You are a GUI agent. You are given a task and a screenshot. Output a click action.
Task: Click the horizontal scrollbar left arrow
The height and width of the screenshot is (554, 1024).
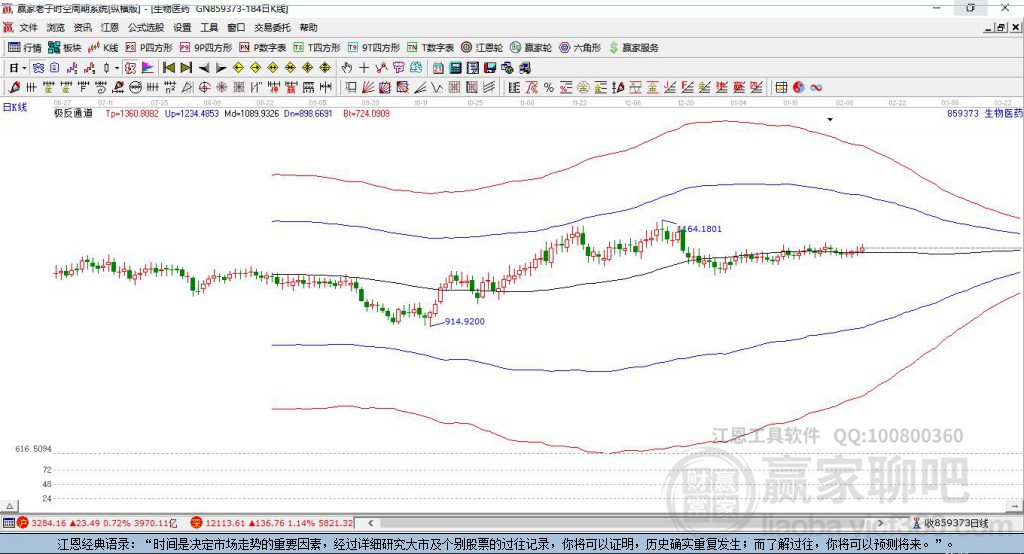(370, 523)
